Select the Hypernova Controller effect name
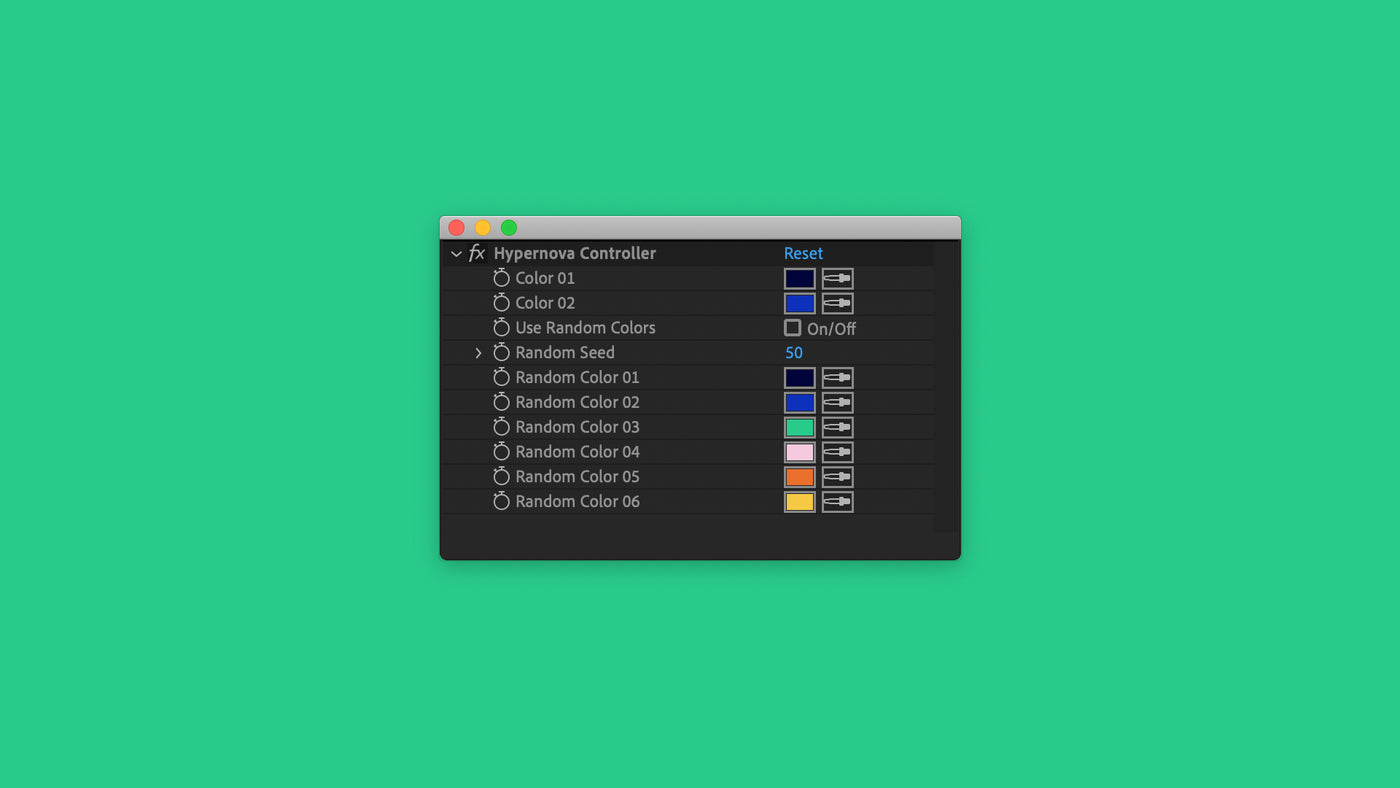The image size is (1400, 788). [575, 253]
